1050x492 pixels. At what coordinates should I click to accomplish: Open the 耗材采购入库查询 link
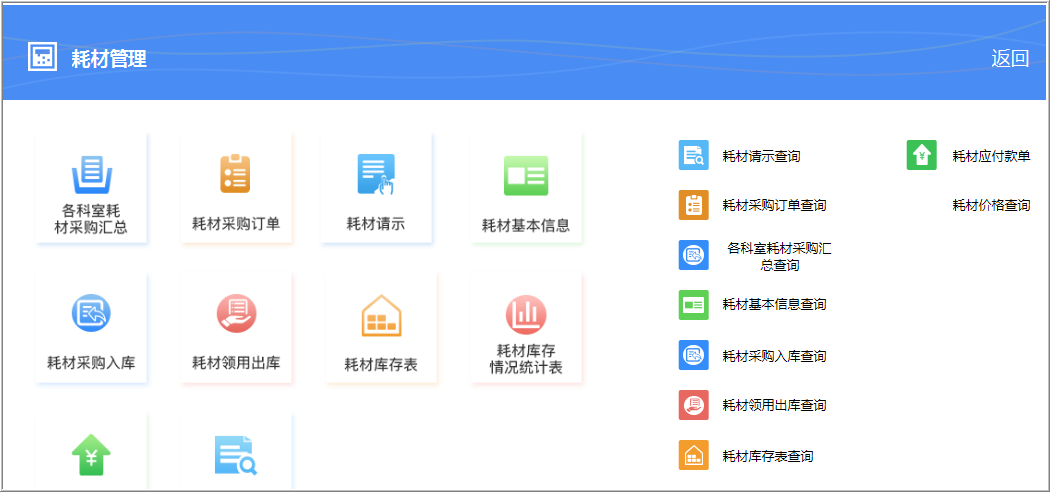coord(774,356)
